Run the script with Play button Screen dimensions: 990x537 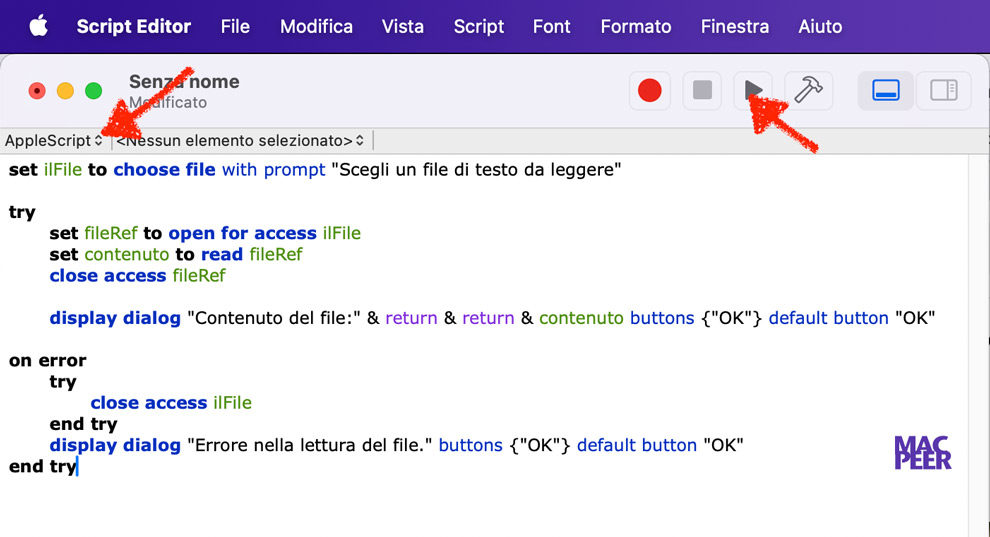[754, 91]
